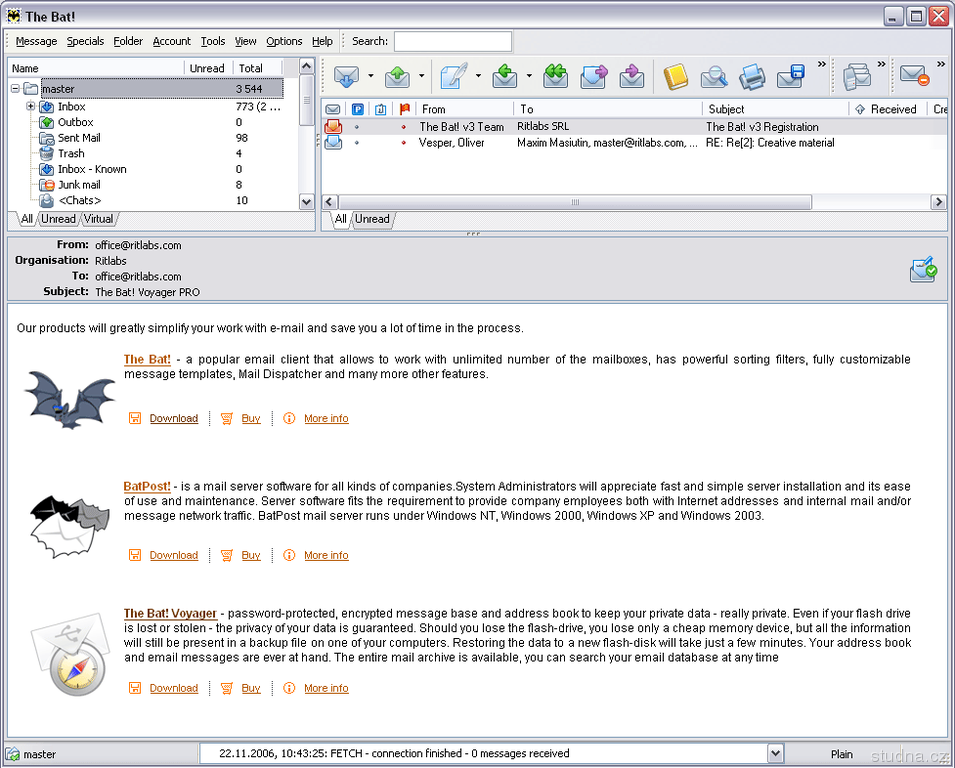
Task: Click the Save message floppy disk icon
Action: click(791, 77)
